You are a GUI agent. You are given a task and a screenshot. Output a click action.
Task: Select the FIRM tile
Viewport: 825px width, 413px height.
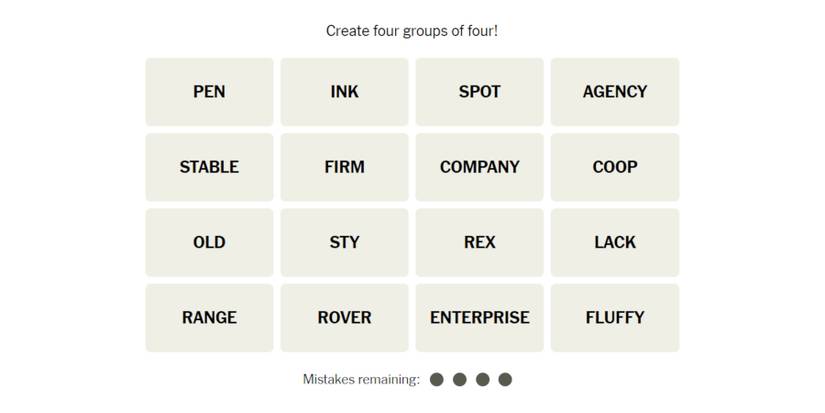344,167
